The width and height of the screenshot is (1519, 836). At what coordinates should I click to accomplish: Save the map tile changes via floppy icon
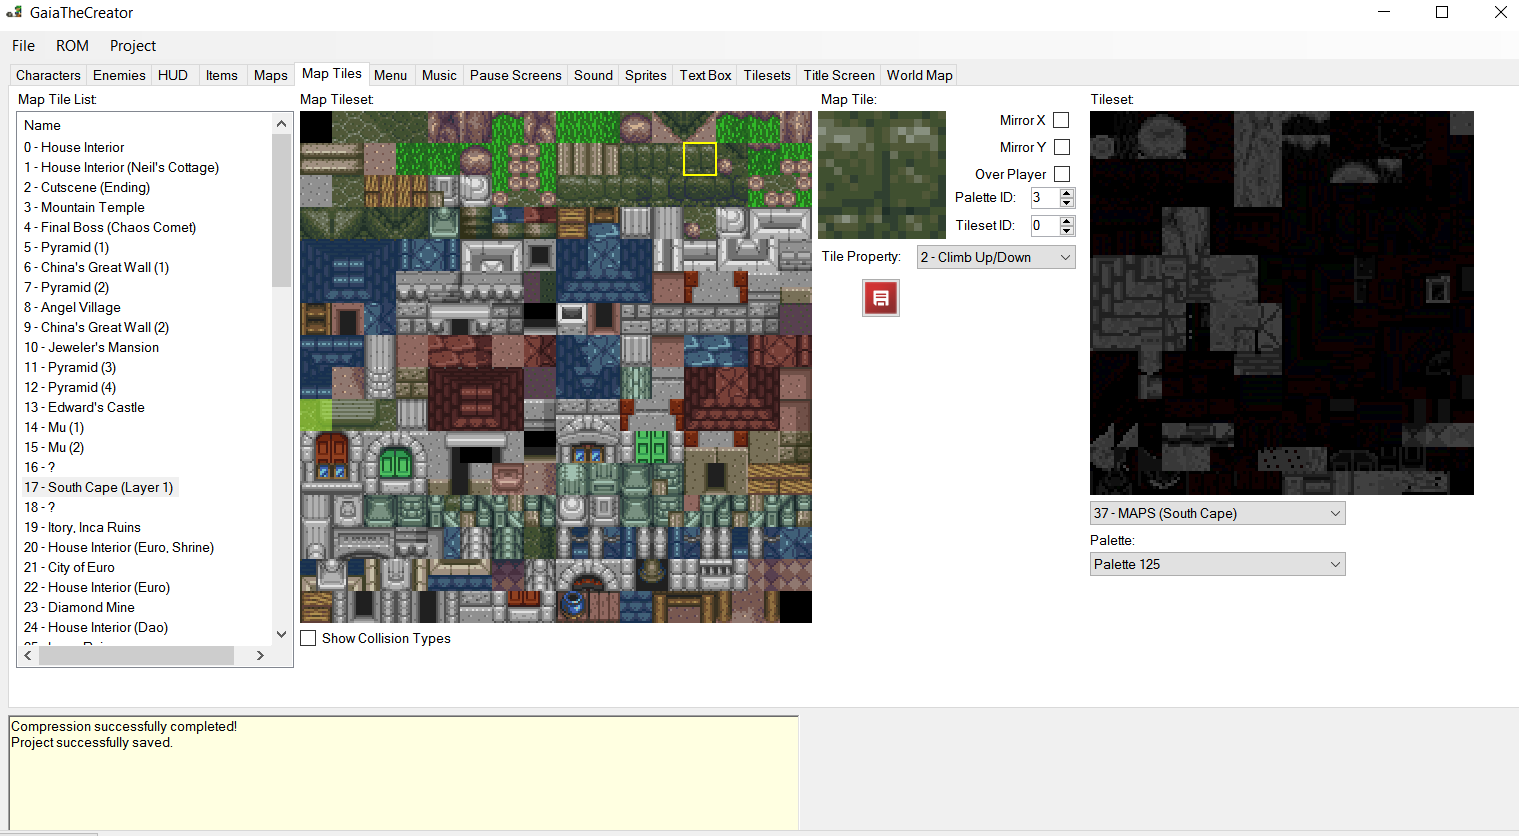coord(880,297)
